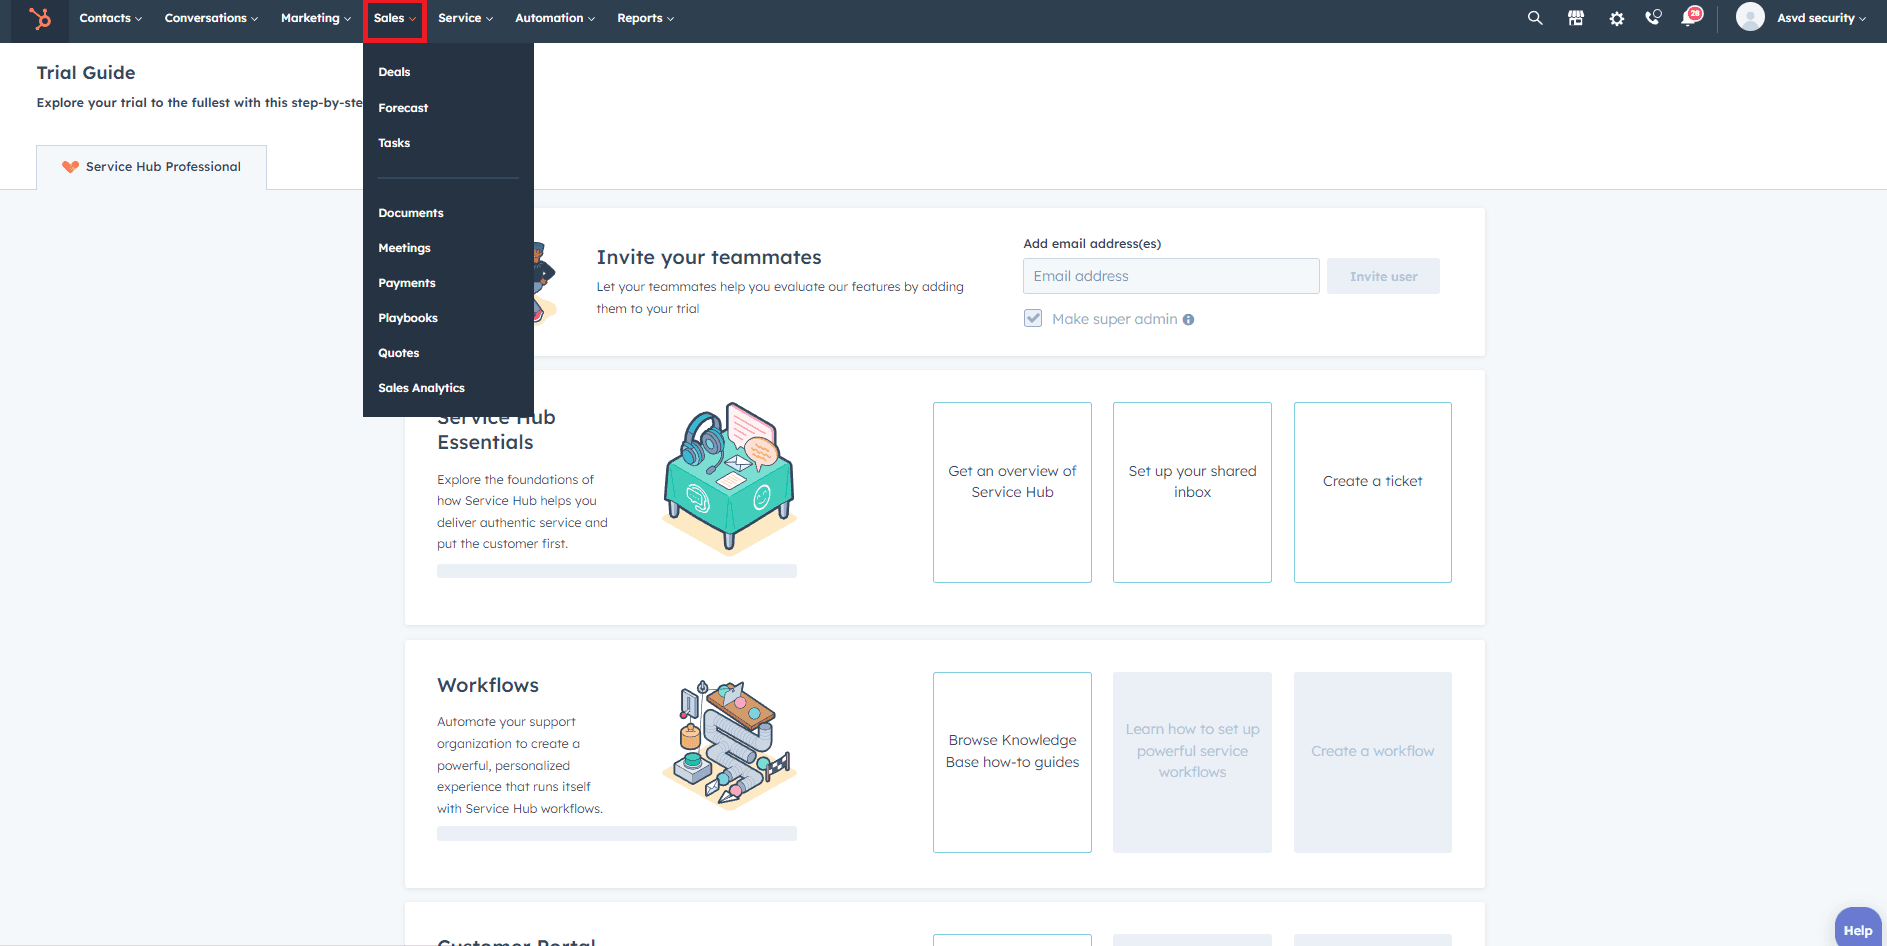Image resolution: width=1887 pixels, height=946 pixels.
Task: Click the Workflows progress bar
Action: pyautogui.click(x=617, y=833)
